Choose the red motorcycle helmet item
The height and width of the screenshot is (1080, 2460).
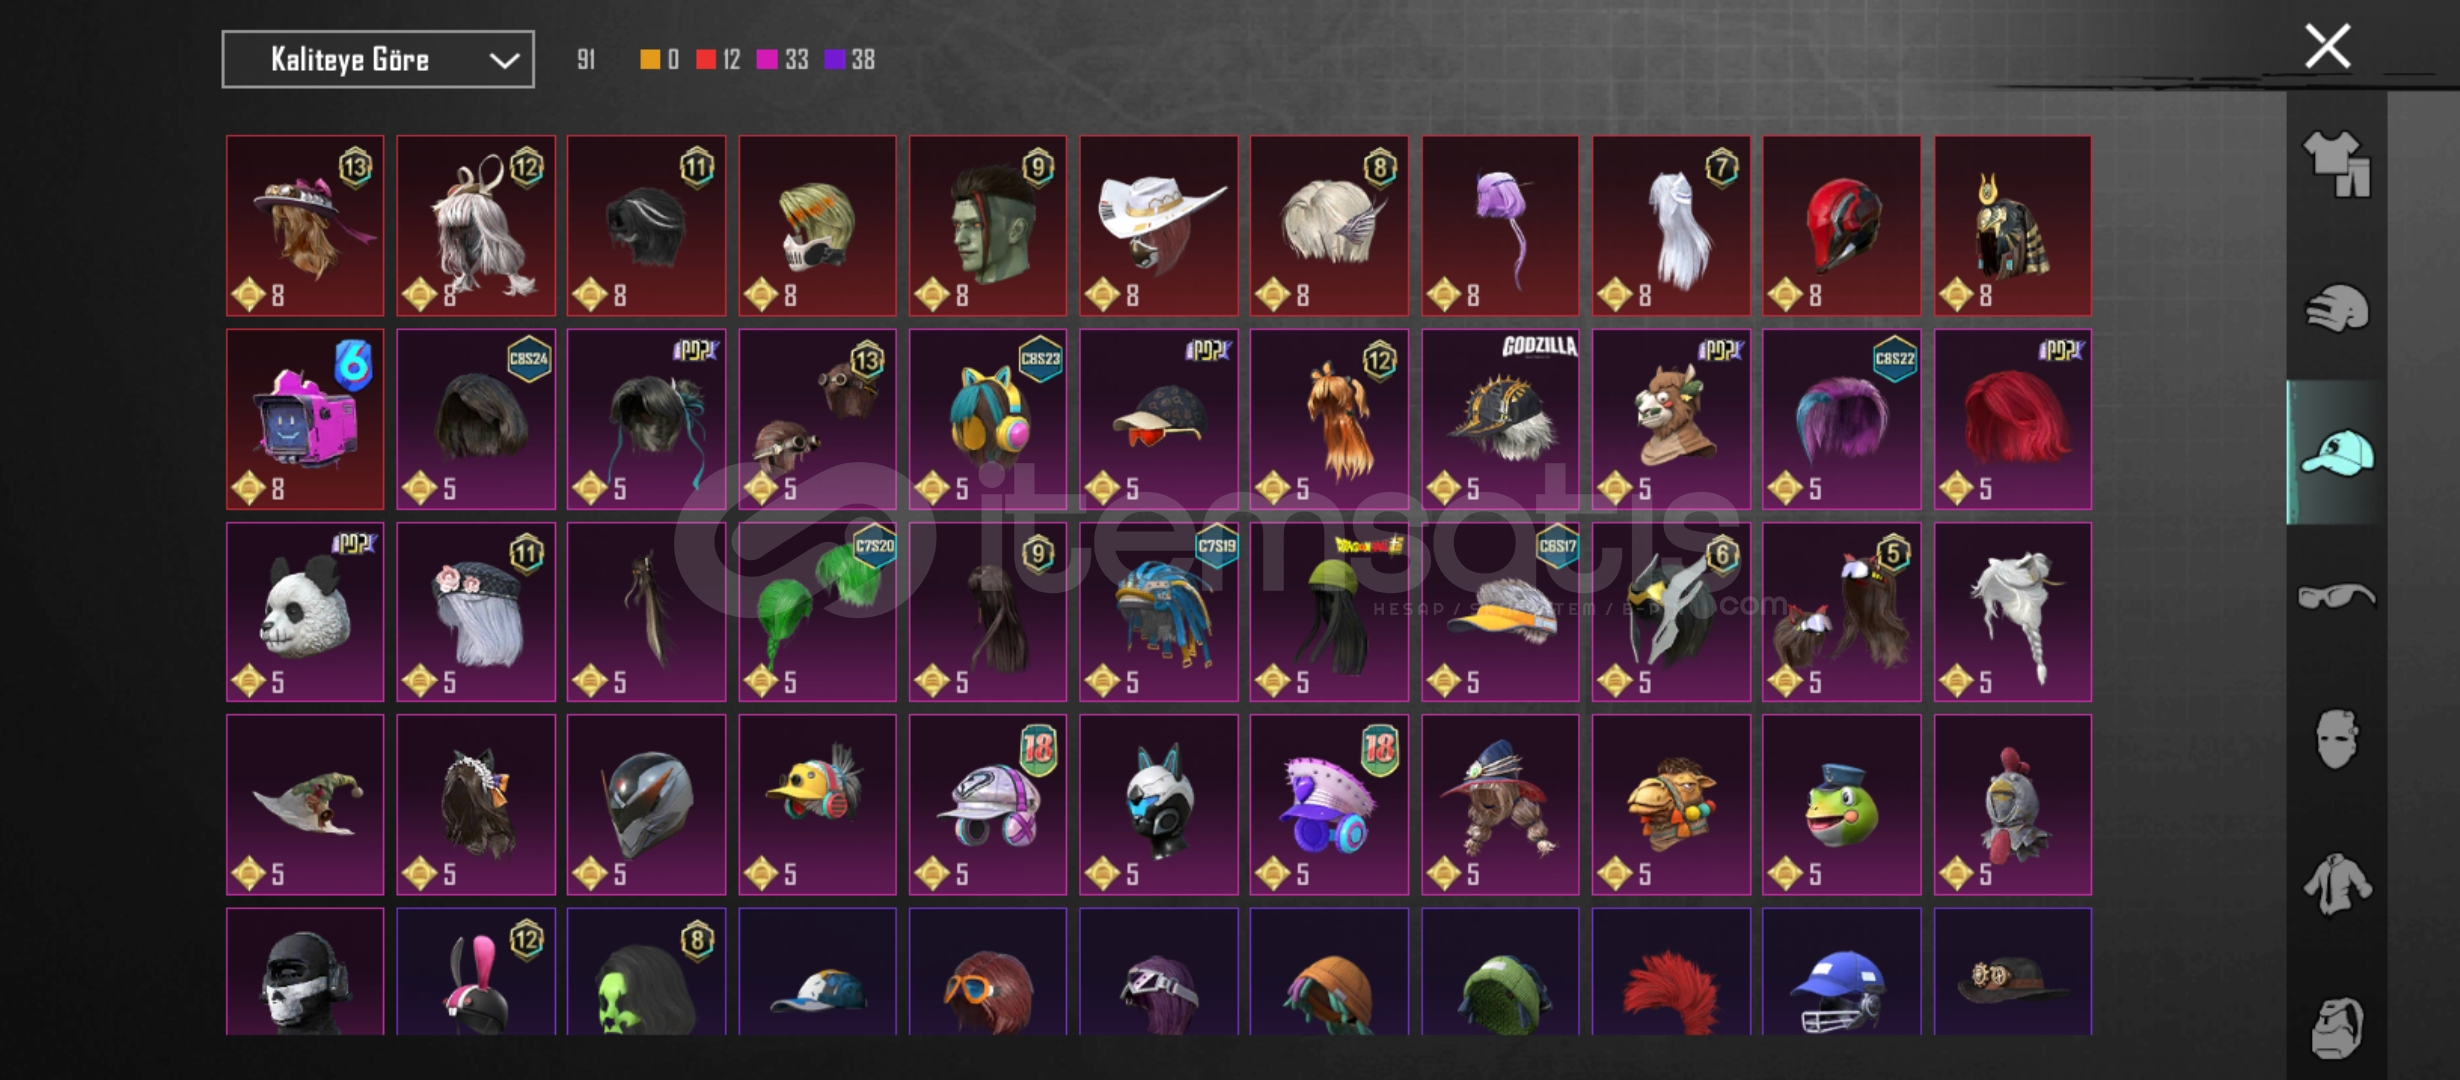tap(1841, 226)
